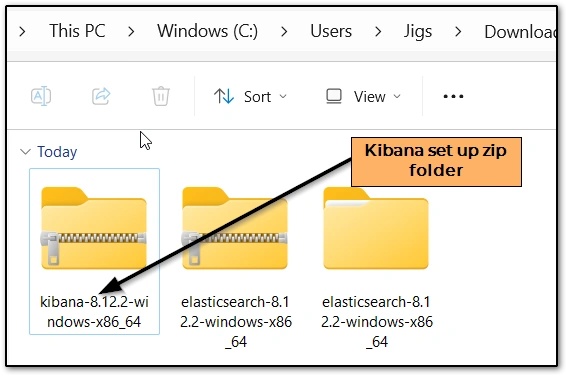Click the Rename icon in toolbar
Viewport: 567px width, 376px height.
pyautogui.click(x=41, y=96)
